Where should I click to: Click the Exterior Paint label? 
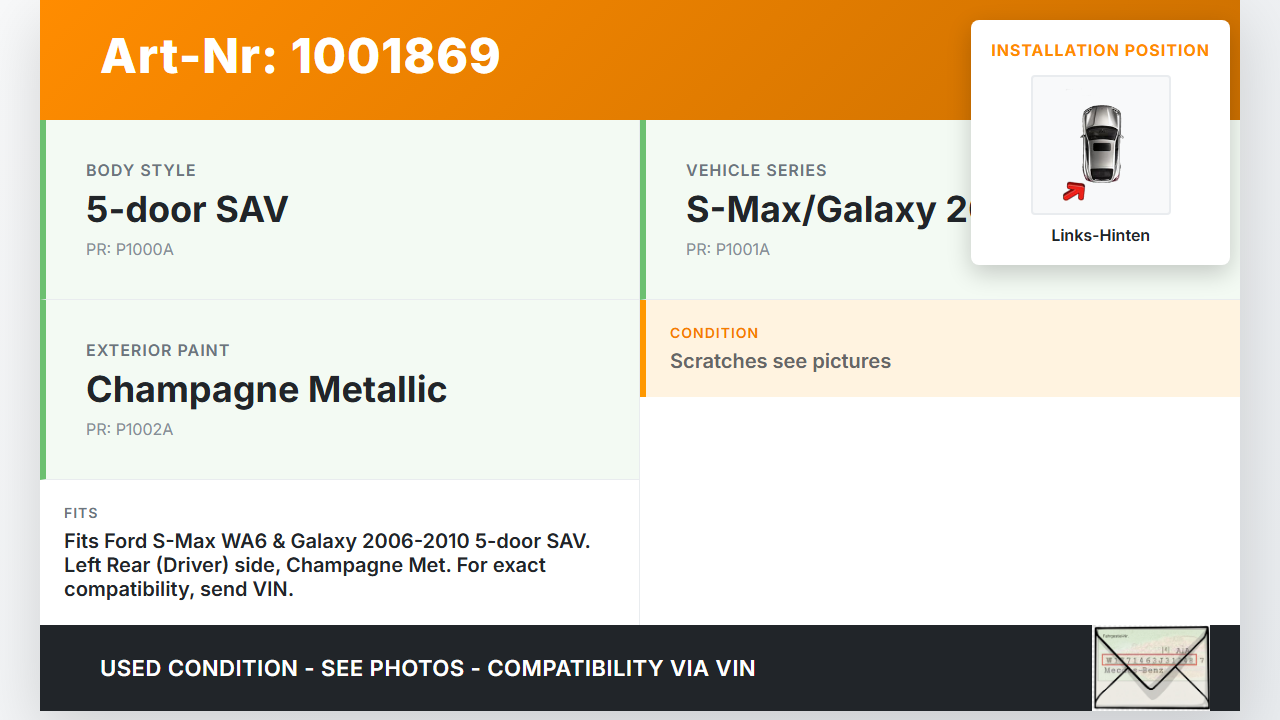click(158, 350)
